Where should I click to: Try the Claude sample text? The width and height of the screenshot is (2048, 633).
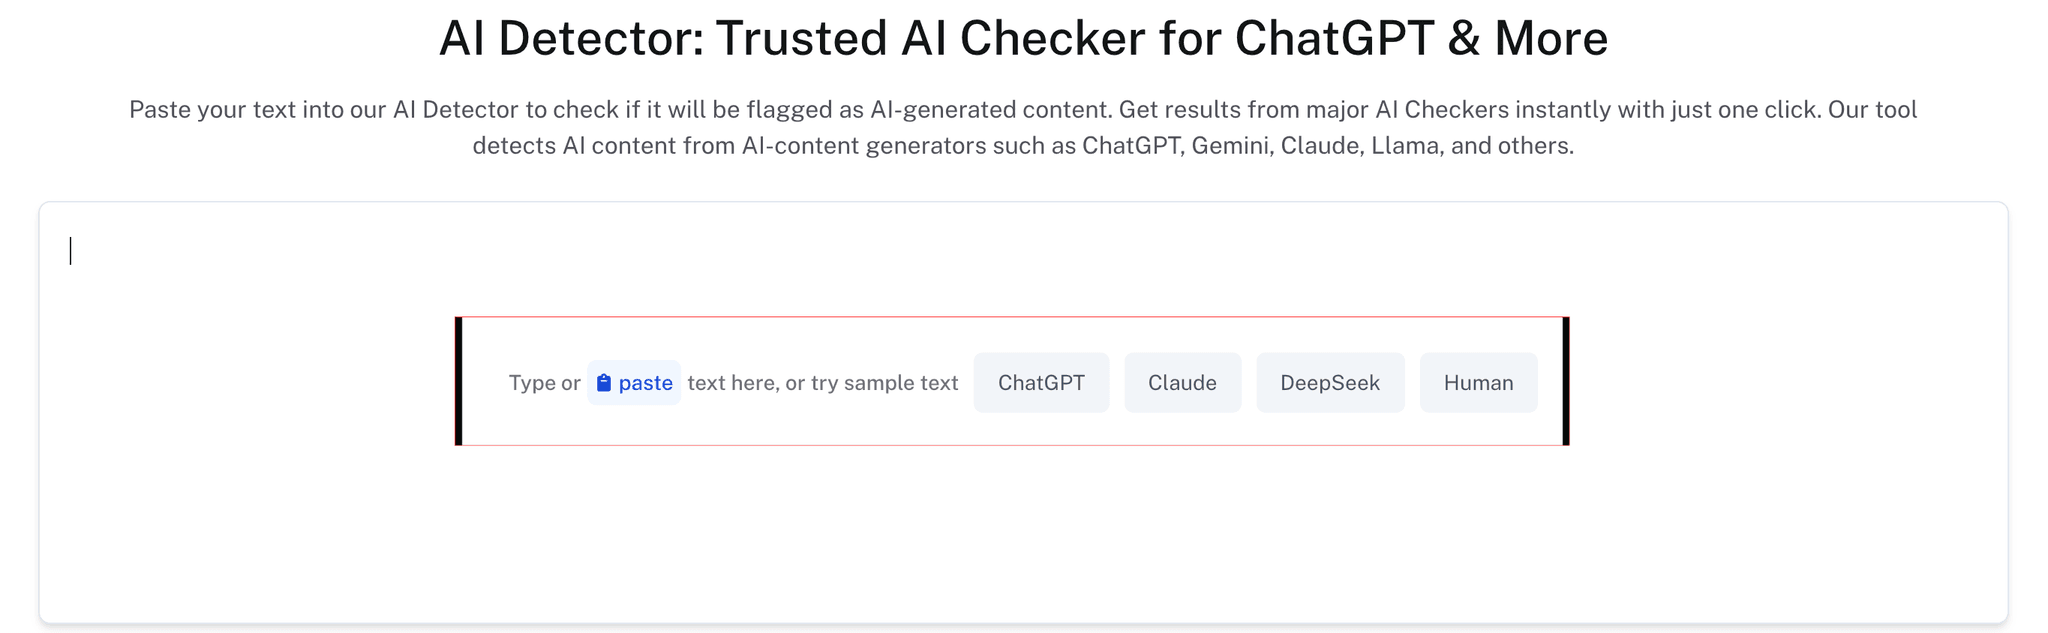[x=1182, y=383]
